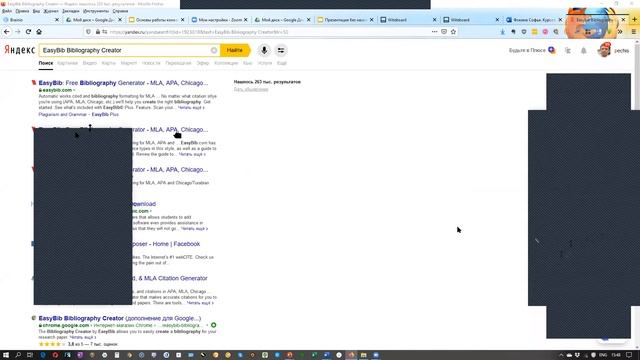Show hidden system tray icons
The height and width of the screenshot is (360, 640).
(561, 355)
